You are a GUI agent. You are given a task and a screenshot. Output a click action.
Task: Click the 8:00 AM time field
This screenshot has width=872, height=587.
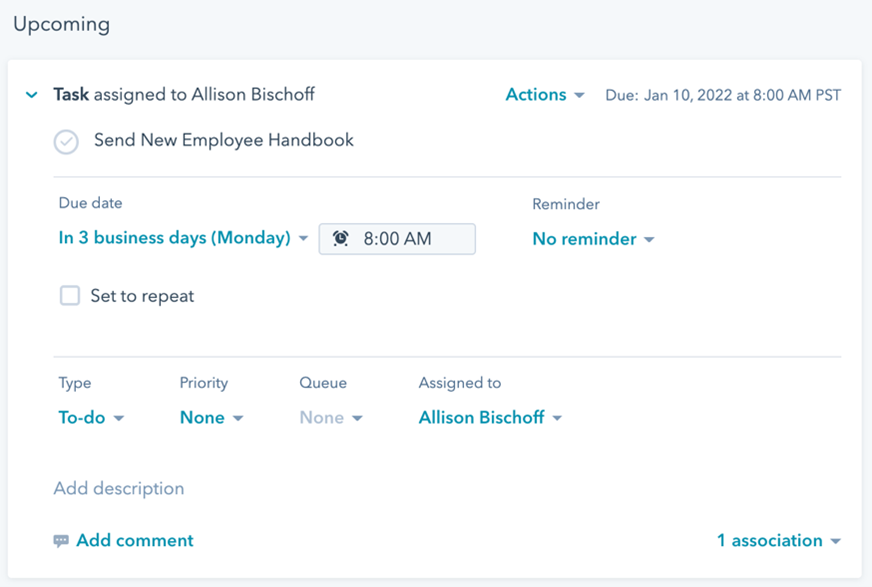coord(397,239)
